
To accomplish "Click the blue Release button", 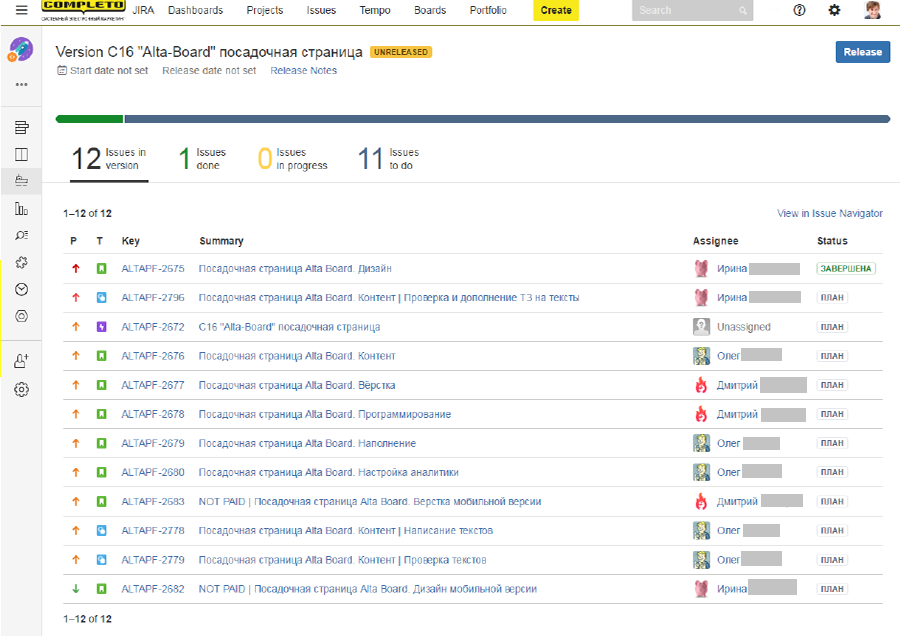I will coord(862,52).
